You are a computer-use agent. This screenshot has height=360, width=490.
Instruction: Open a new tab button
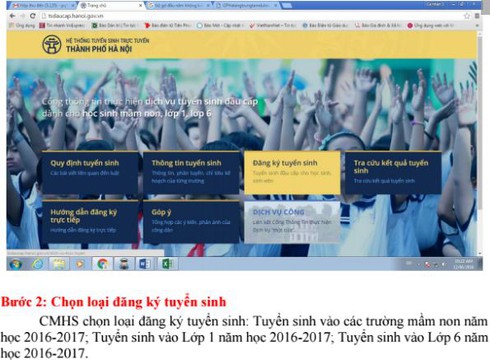coord(287,6)
